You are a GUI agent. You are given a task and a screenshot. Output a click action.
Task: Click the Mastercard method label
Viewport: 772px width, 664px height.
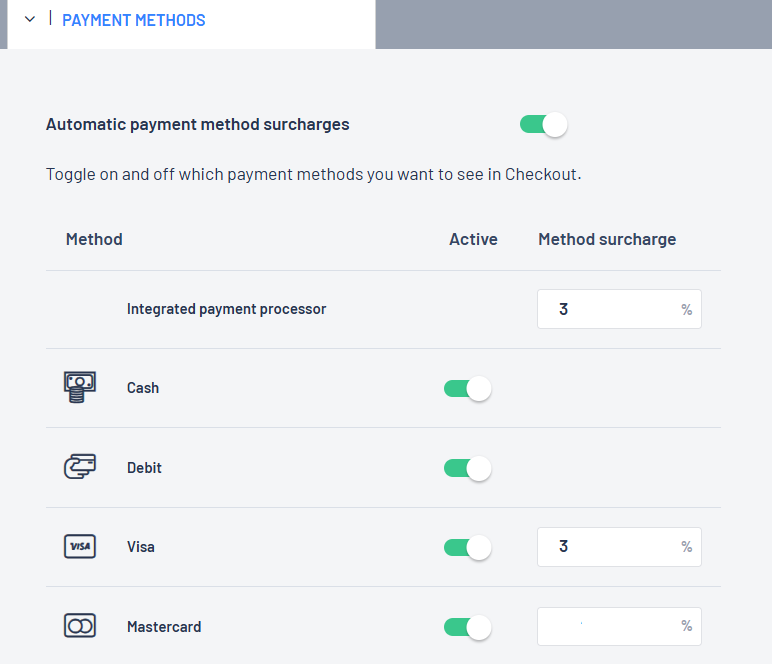[x=164, y=627]
